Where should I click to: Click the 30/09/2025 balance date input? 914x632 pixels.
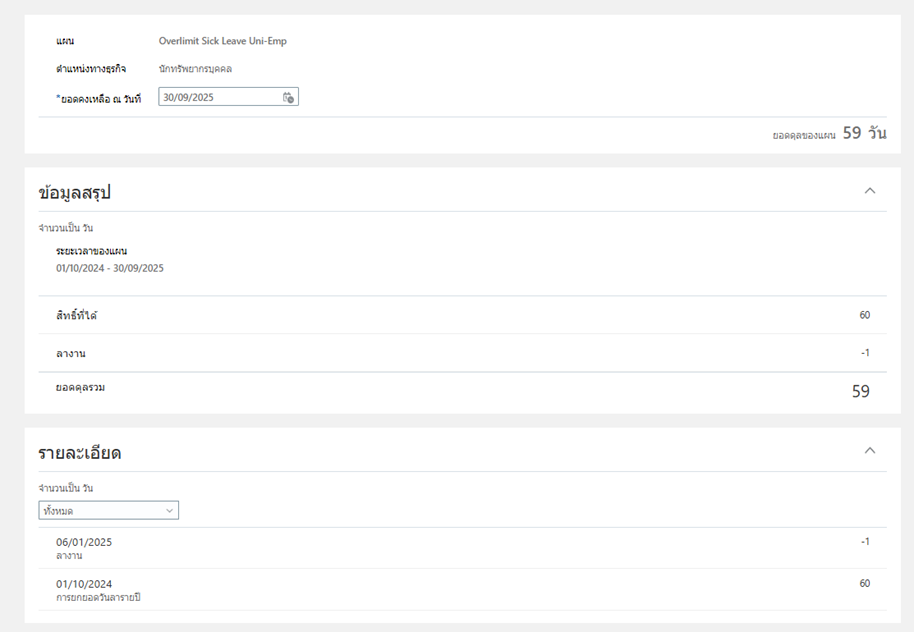218,98
